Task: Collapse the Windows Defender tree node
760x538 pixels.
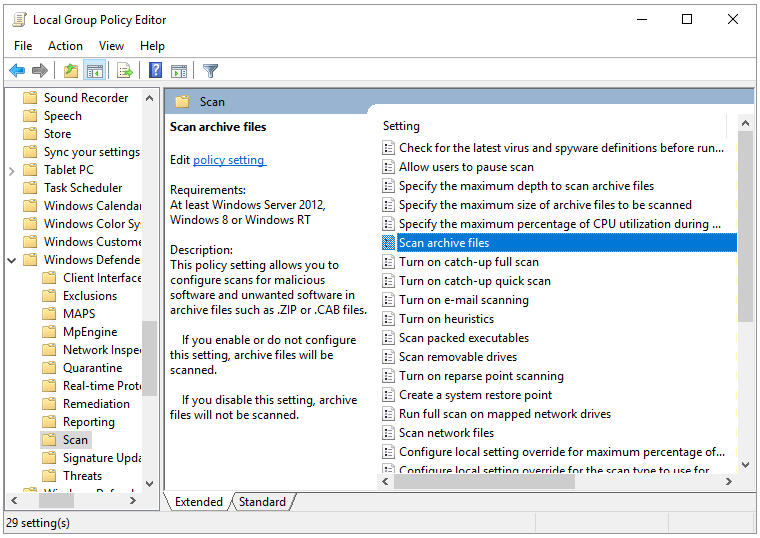Action: tap(12, 260)
